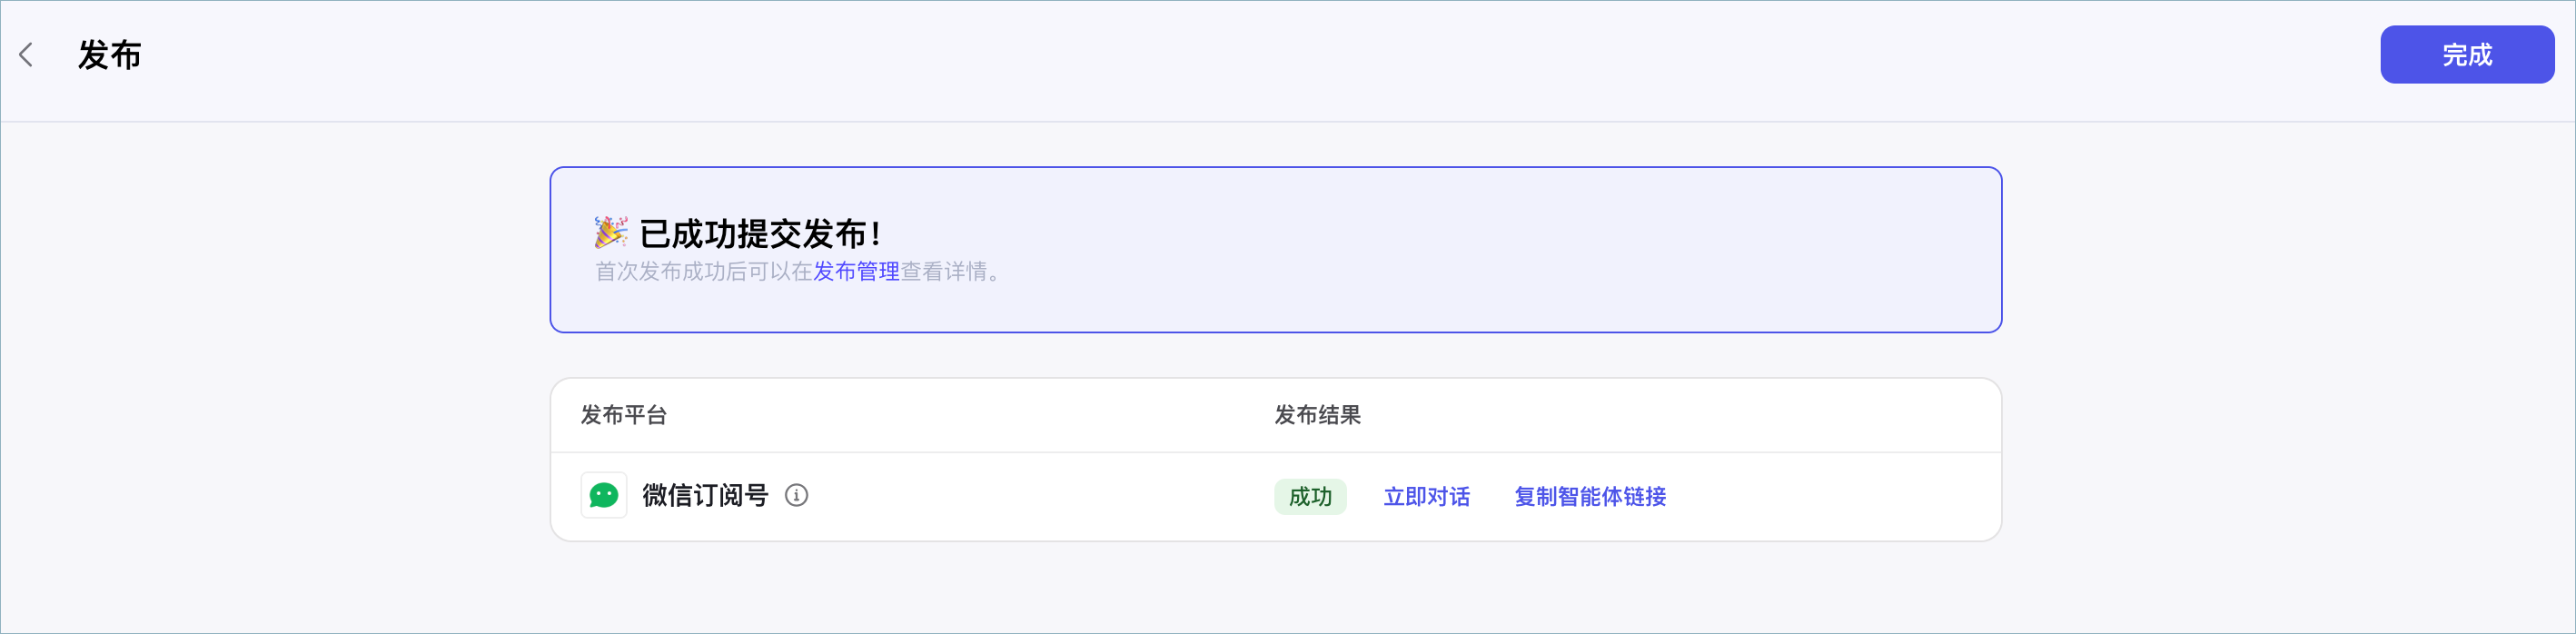Click 复制智能体链接 to copy the link
Viewport: 2576px width, 634px height.
tap(1590, 497)
